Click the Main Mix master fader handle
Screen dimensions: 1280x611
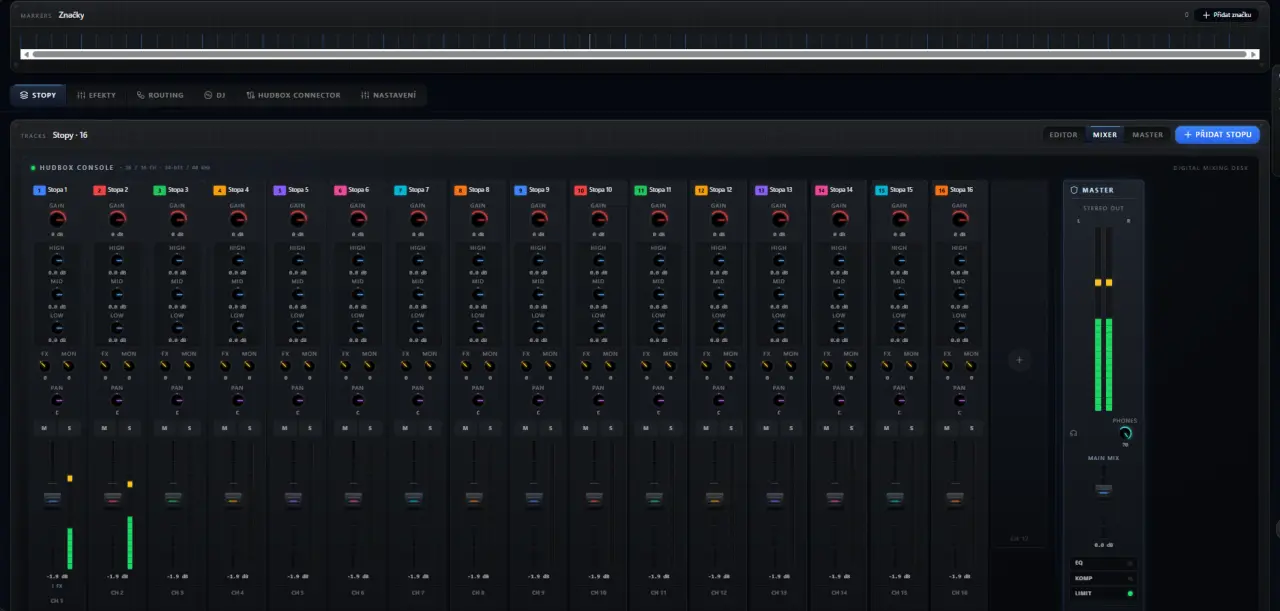click(1104, 490)
